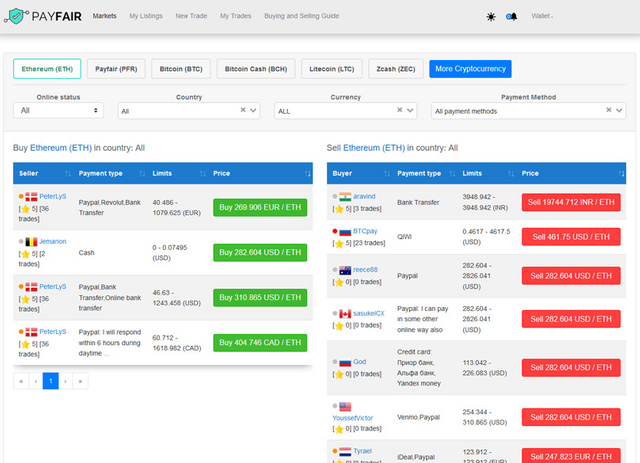Viewport: 640px width, 463px height.
Task: Select the Litecoin (LTC) tab
Action: coord(331,69)
